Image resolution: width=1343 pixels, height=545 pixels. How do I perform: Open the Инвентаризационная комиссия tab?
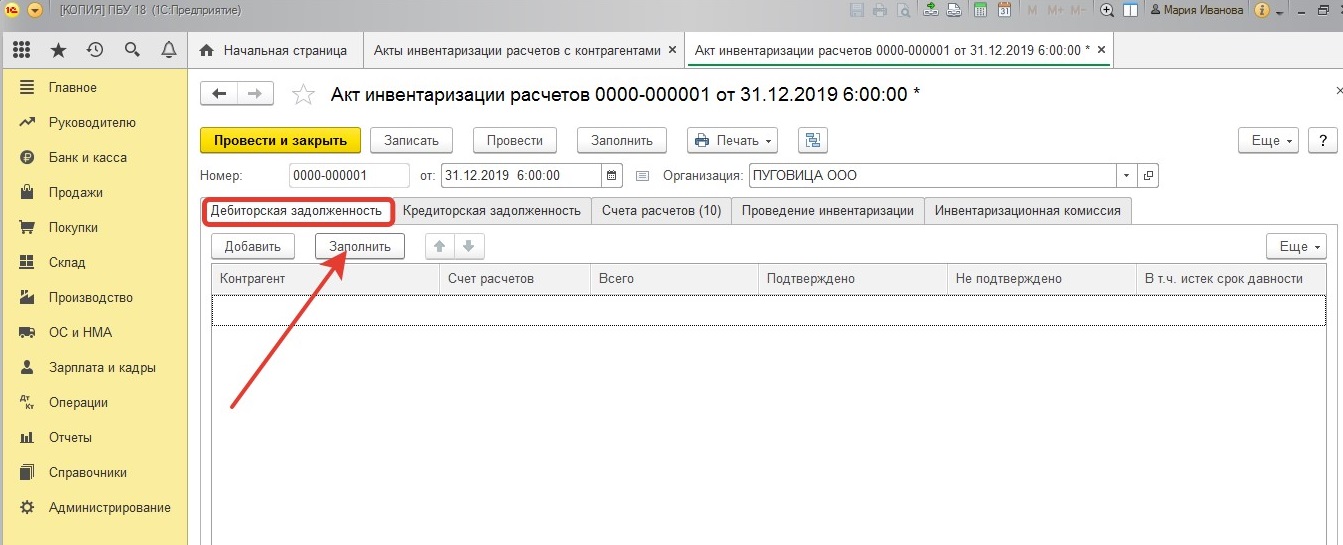[x=1028, y=211]
